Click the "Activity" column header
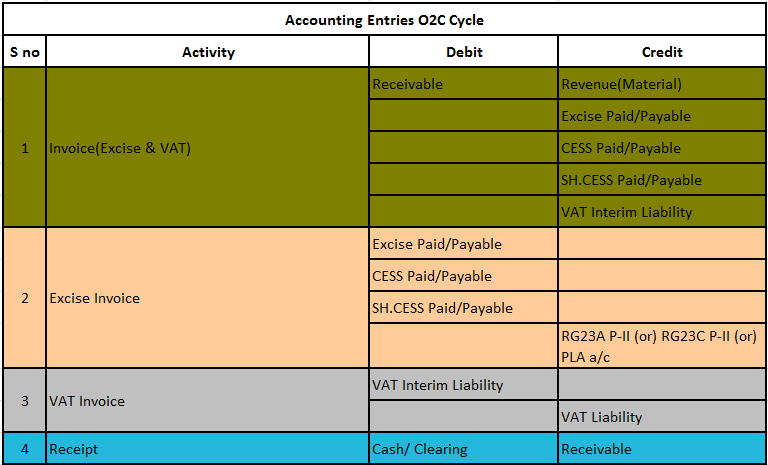This screenshot has width=768, height=465. point(208,51)
